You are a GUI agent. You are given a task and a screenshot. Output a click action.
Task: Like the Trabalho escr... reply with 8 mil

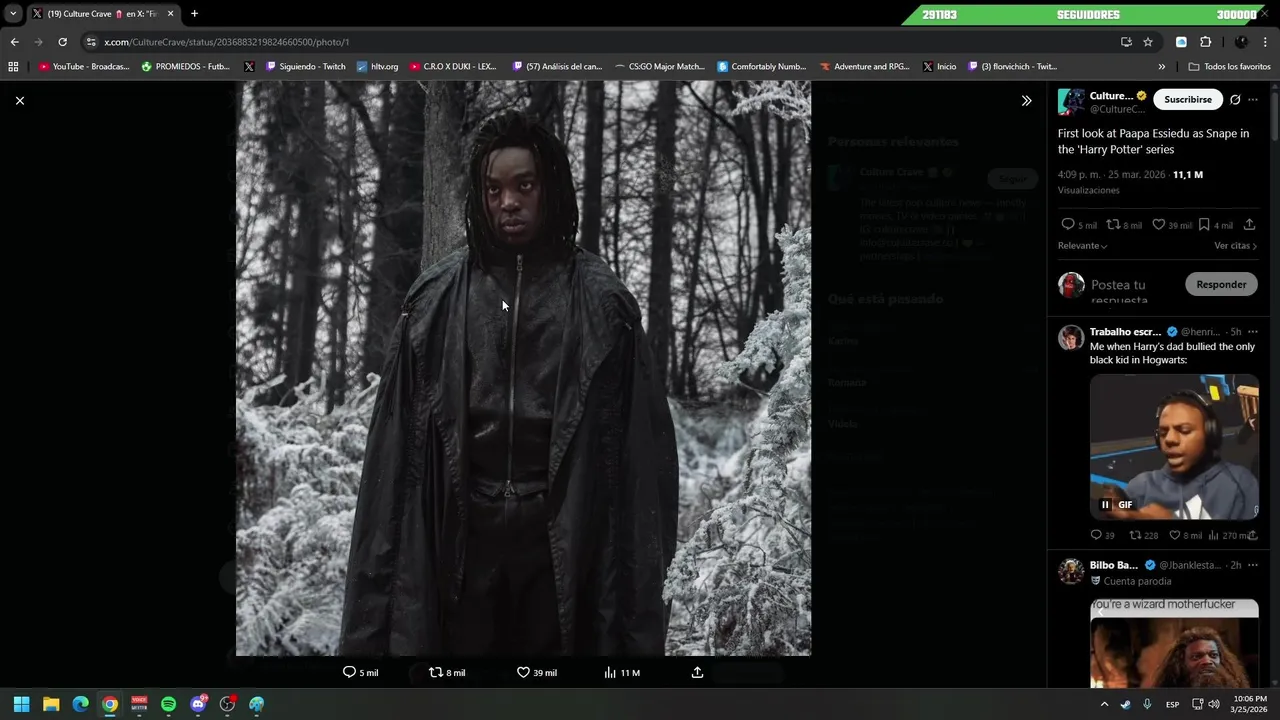(1175, 535)
